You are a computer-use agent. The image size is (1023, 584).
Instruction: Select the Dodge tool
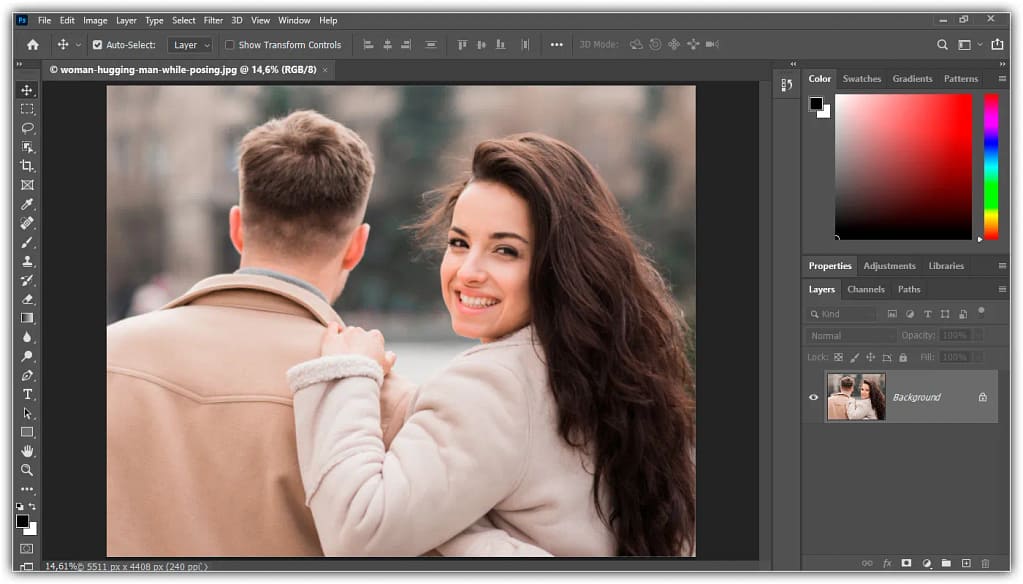coord(27,356)
